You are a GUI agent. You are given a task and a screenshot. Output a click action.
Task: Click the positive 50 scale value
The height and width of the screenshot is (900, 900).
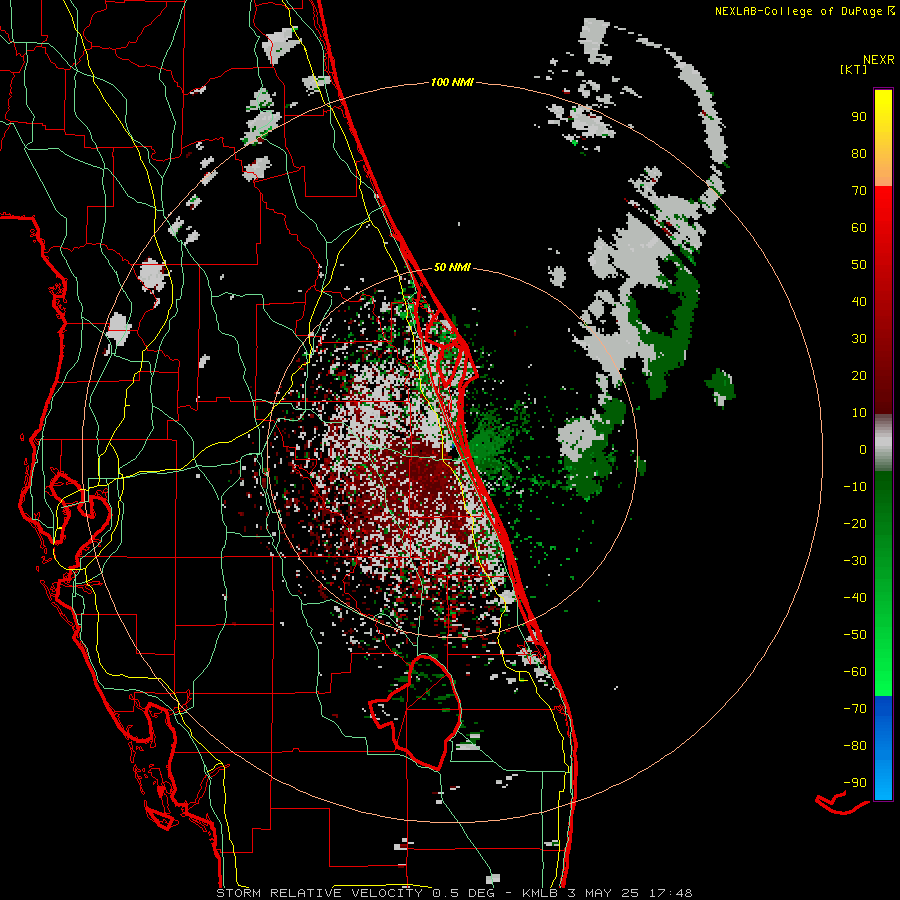(859, 265)
